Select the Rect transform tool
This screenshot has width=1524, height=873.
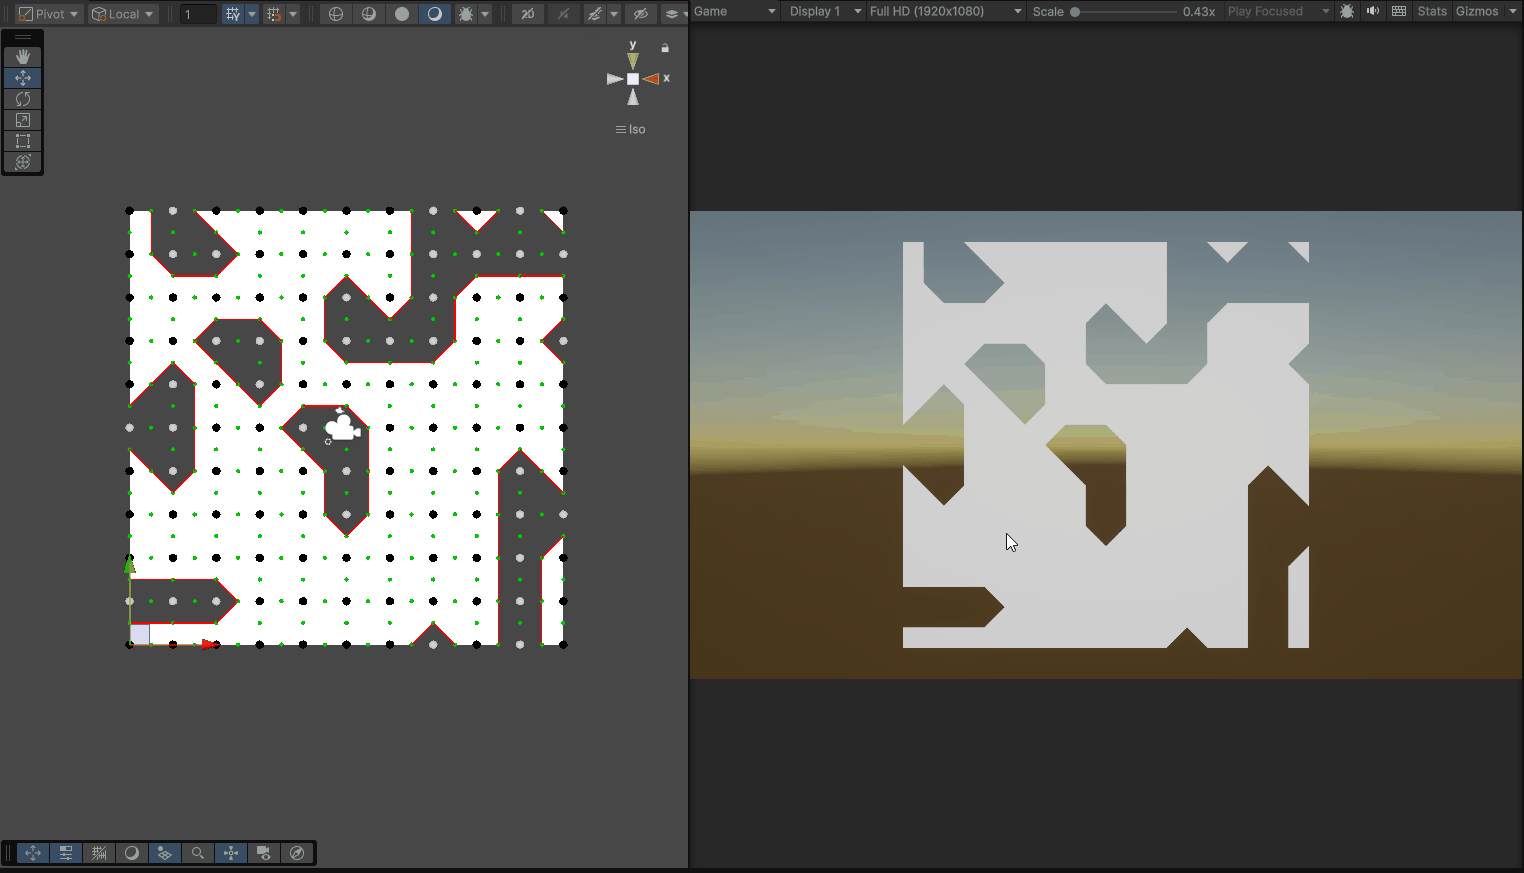[23, 141]
